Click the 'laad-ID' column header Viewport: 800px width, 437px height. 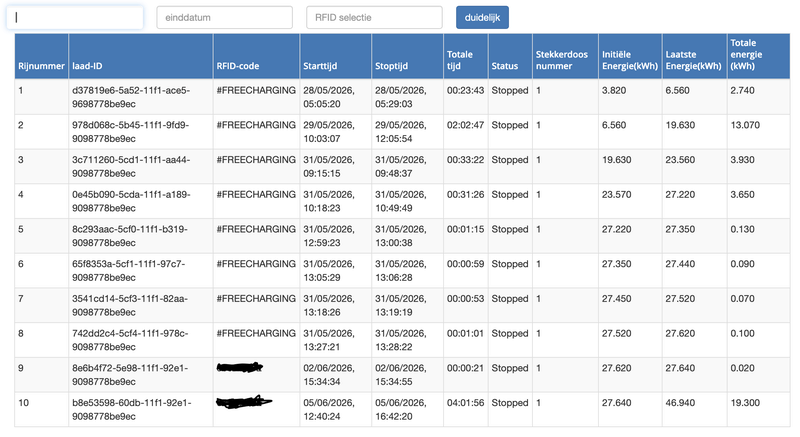tap(87, 66)
